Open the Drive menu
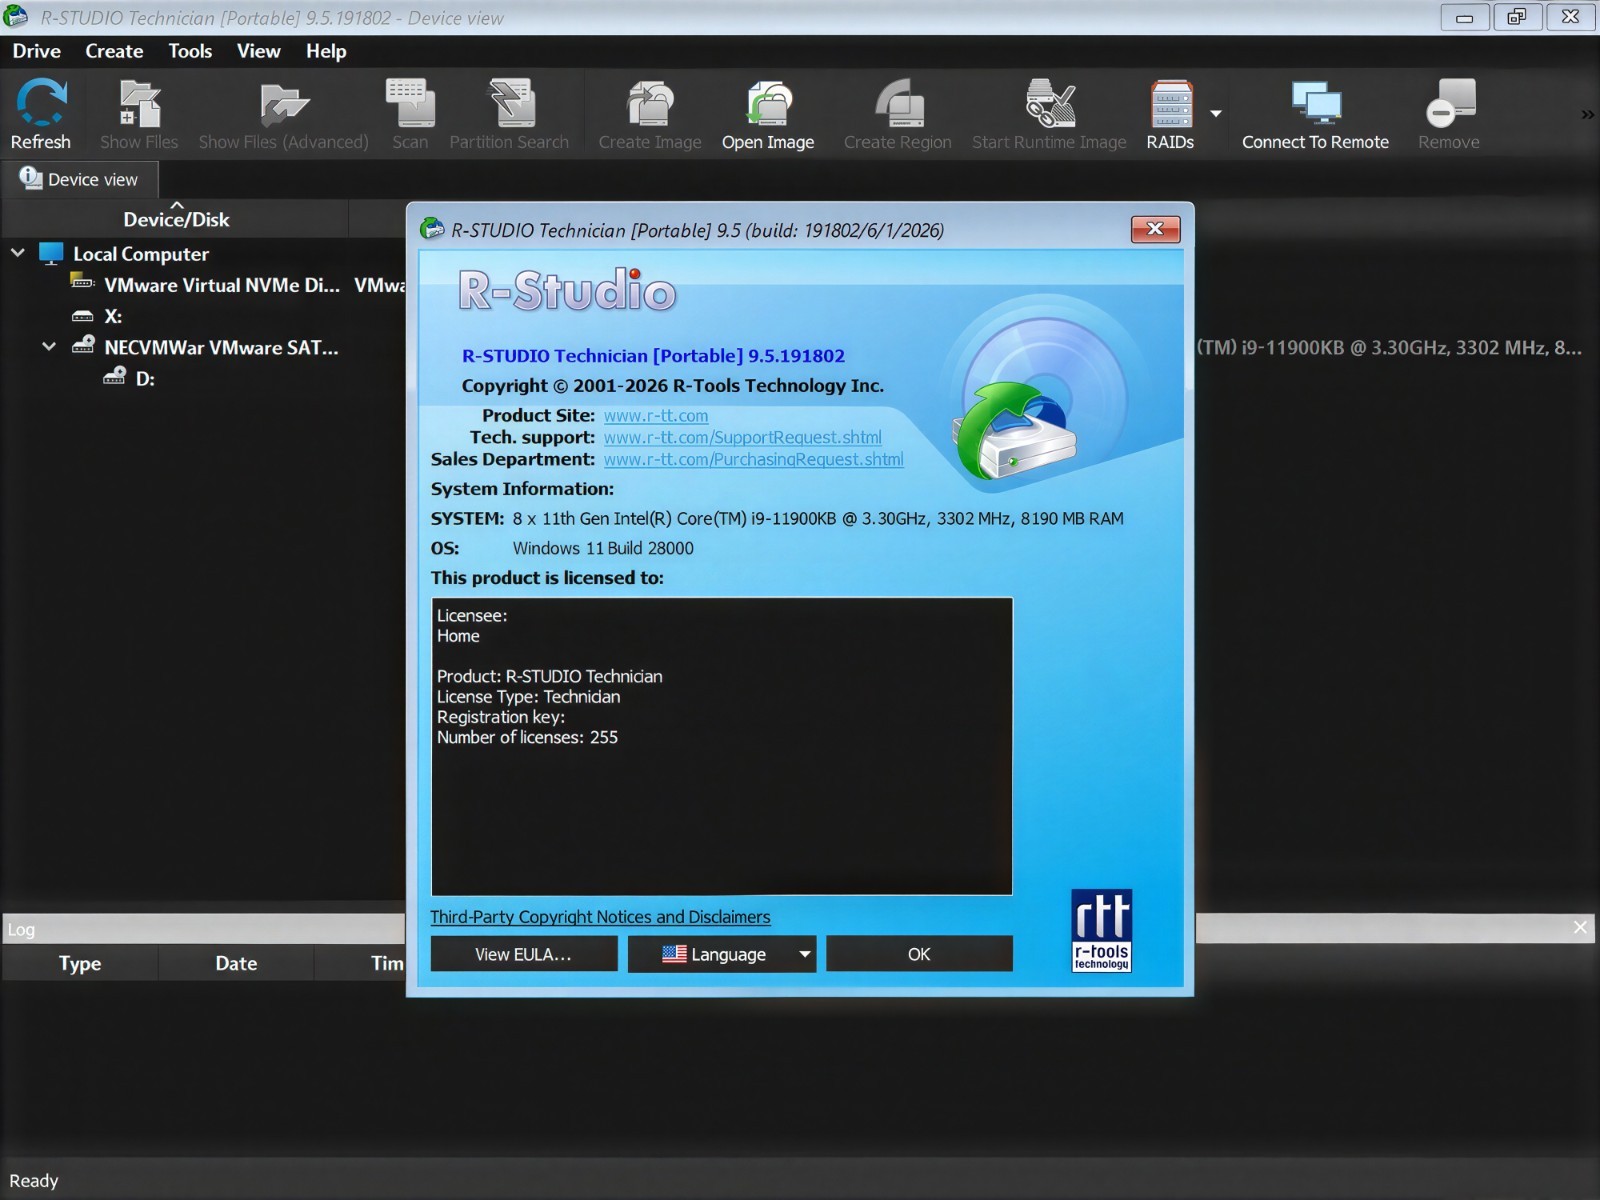1600x1200 pixels. pyautogui.click(x=36, y=51)
